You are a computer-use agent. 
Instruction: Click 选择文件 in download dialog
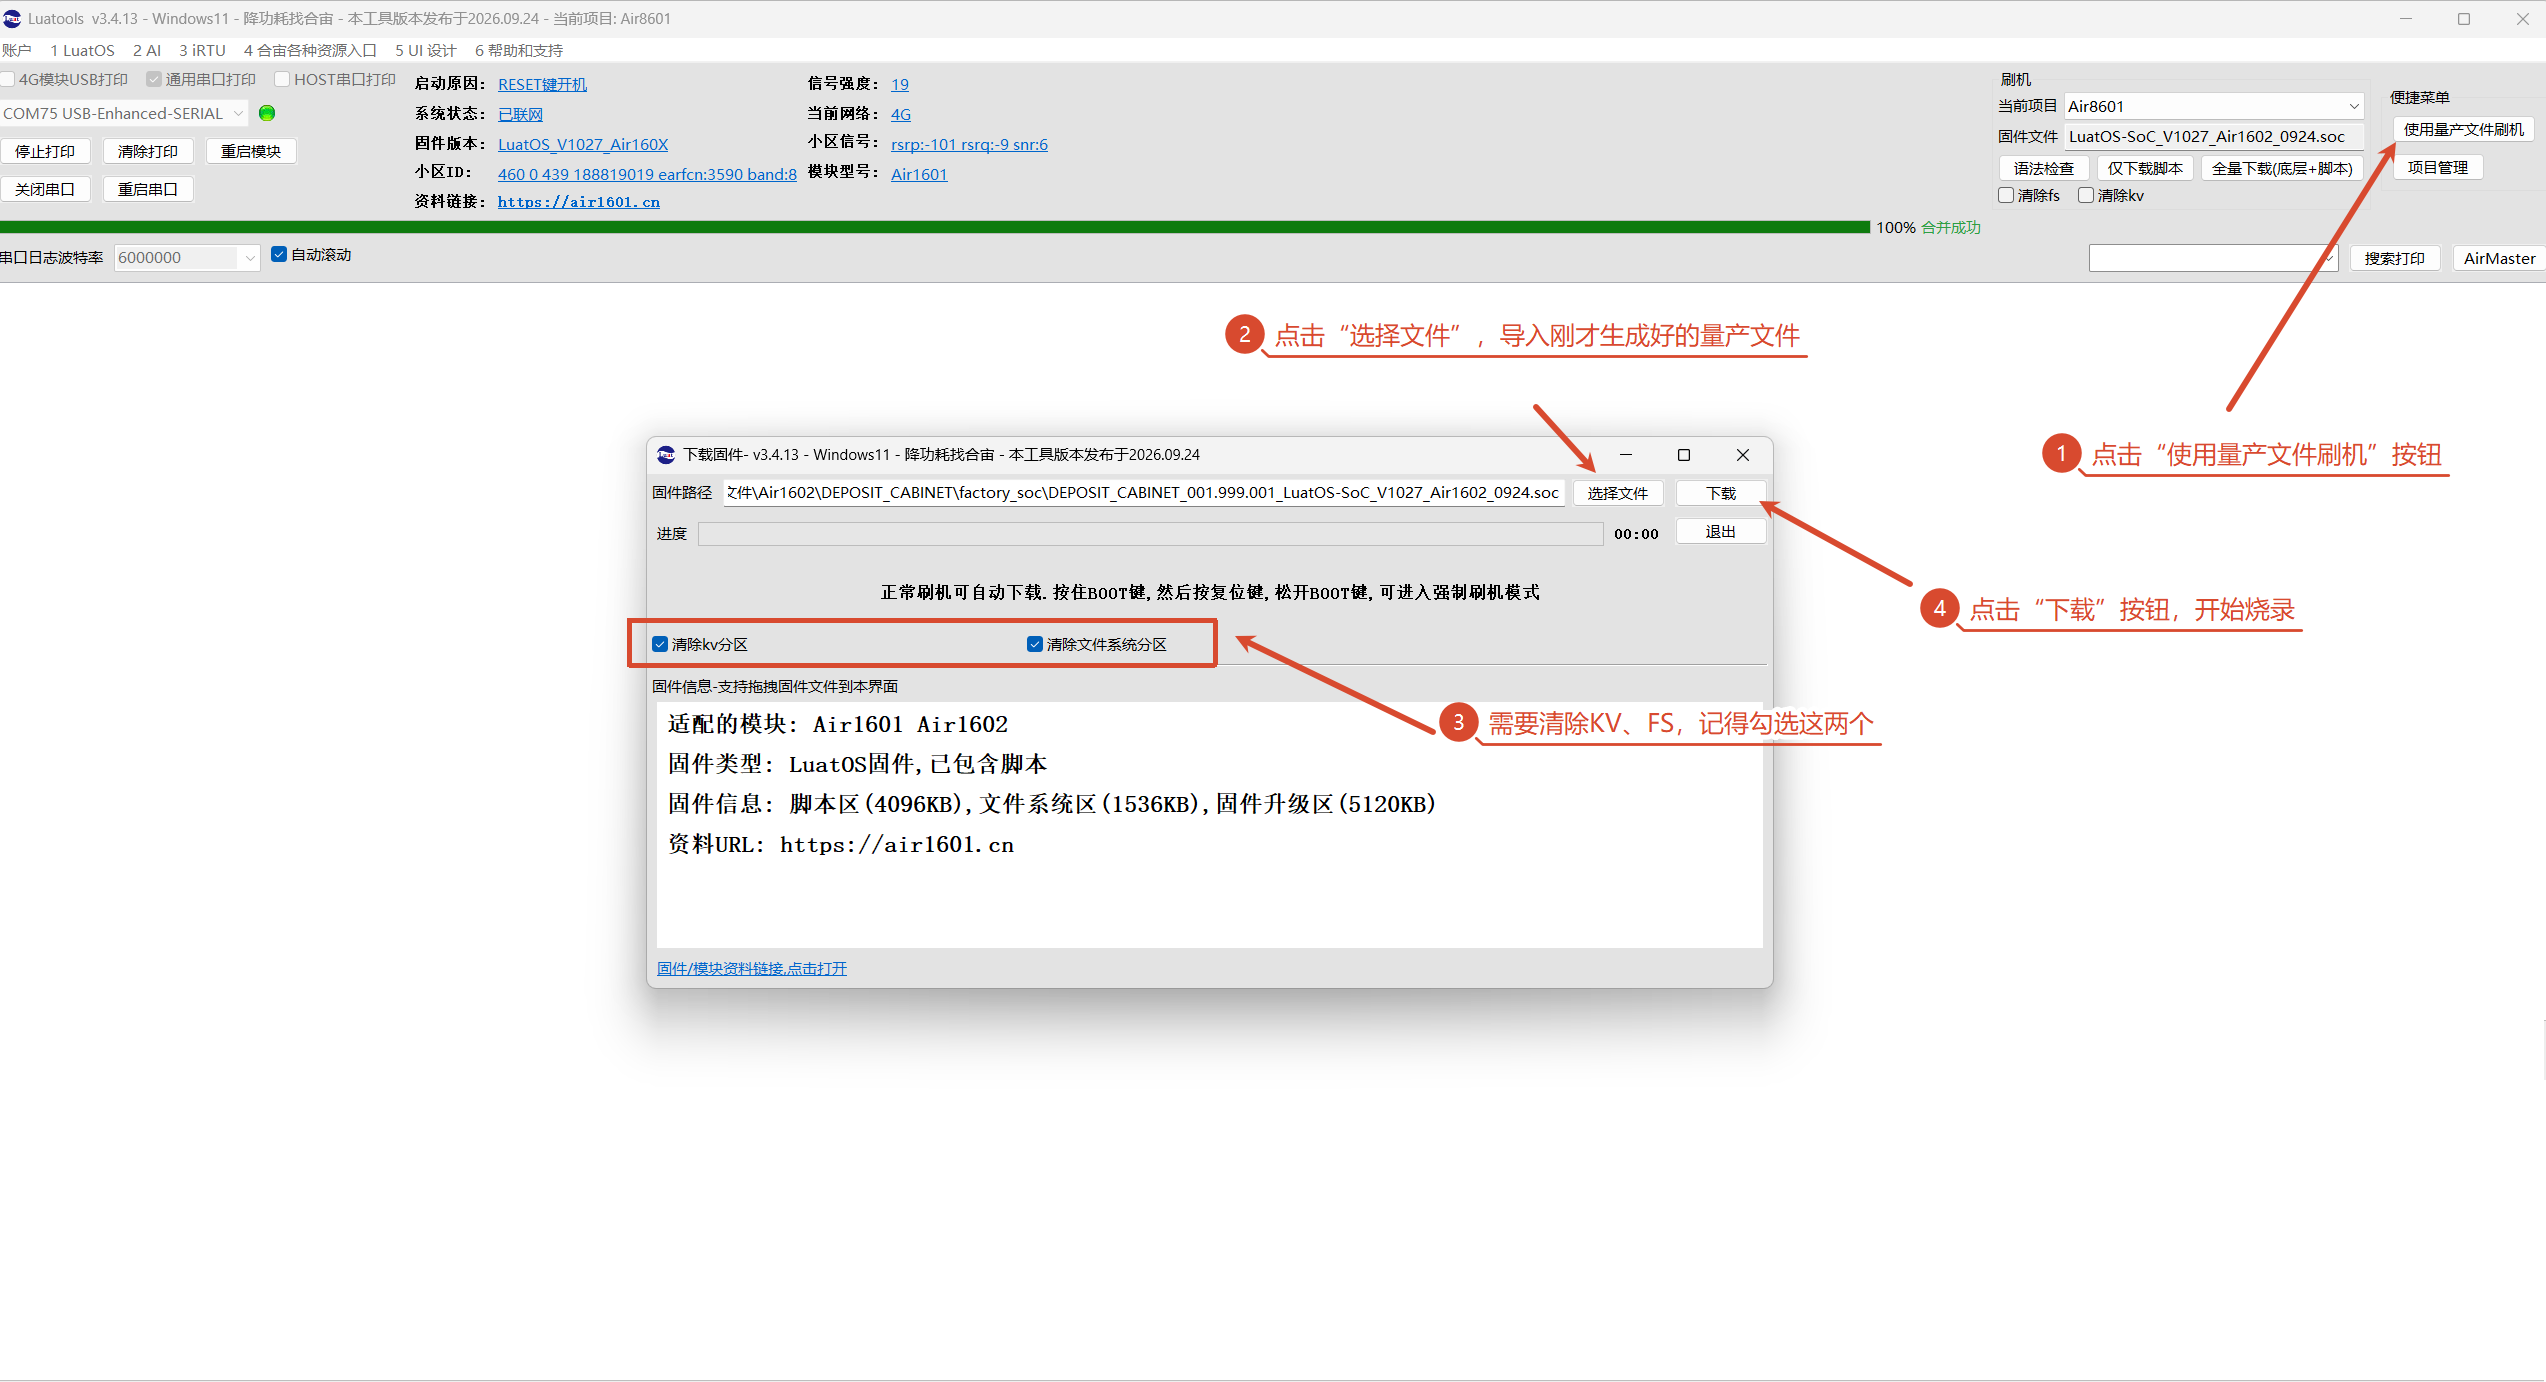pos(1618,493)
